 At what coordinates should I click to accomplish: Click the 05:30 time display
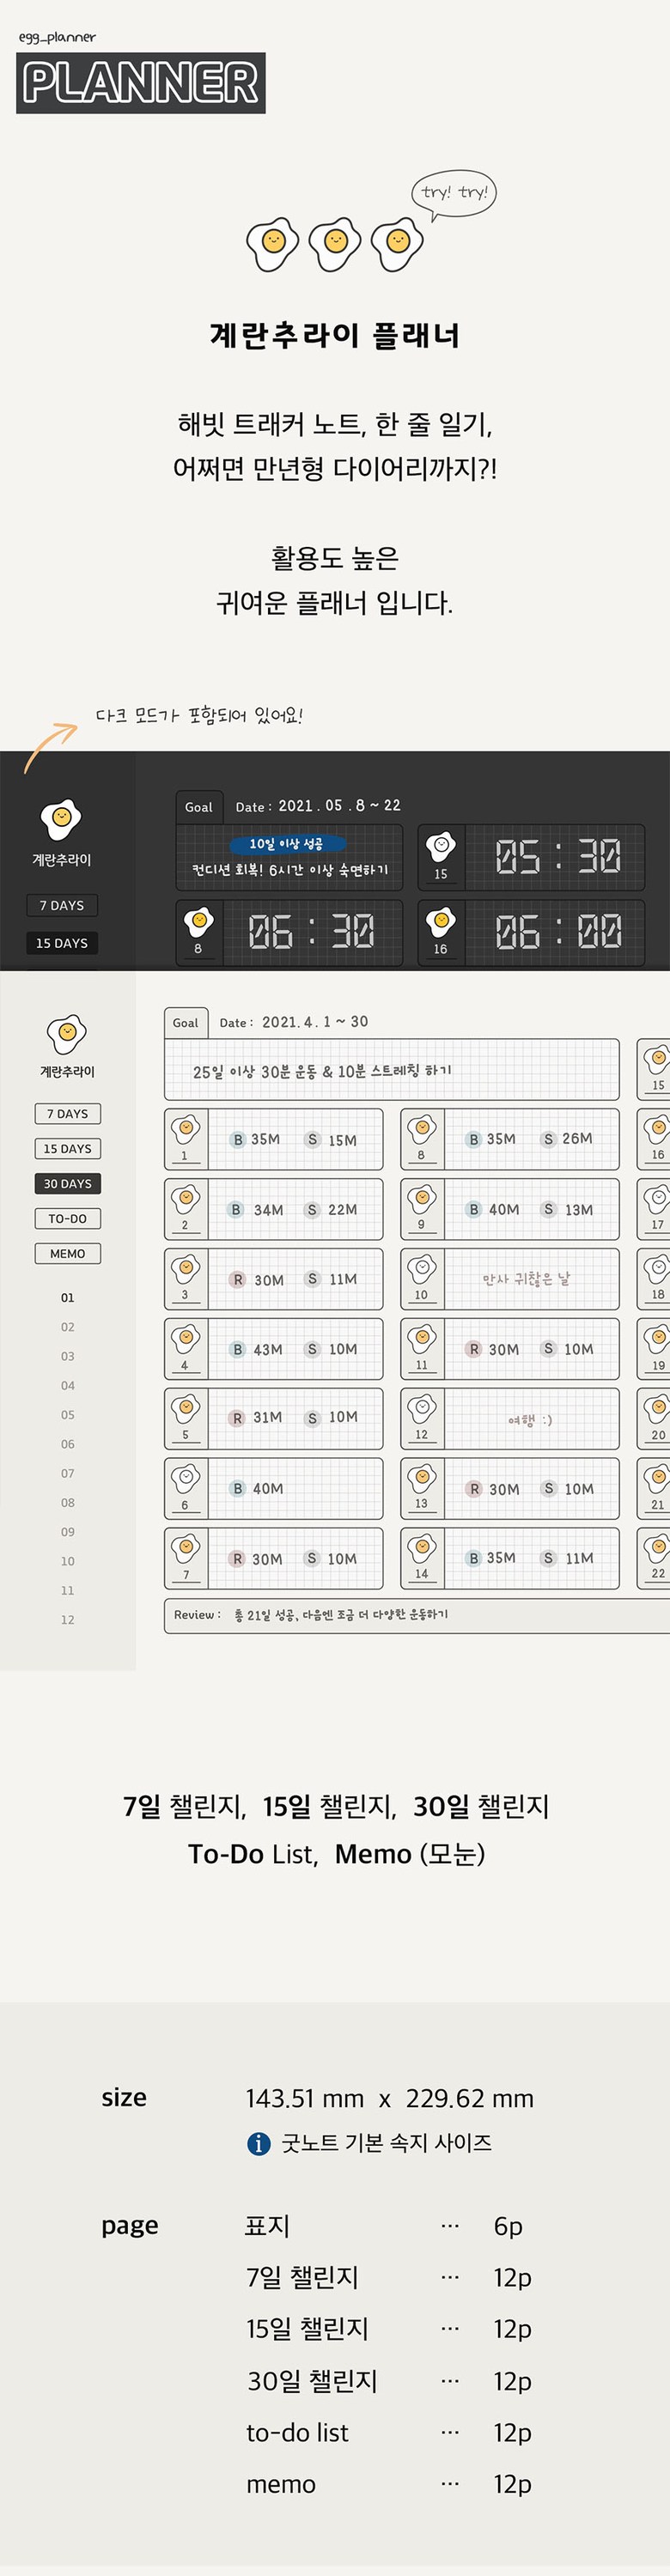click(x=556, y=856)
